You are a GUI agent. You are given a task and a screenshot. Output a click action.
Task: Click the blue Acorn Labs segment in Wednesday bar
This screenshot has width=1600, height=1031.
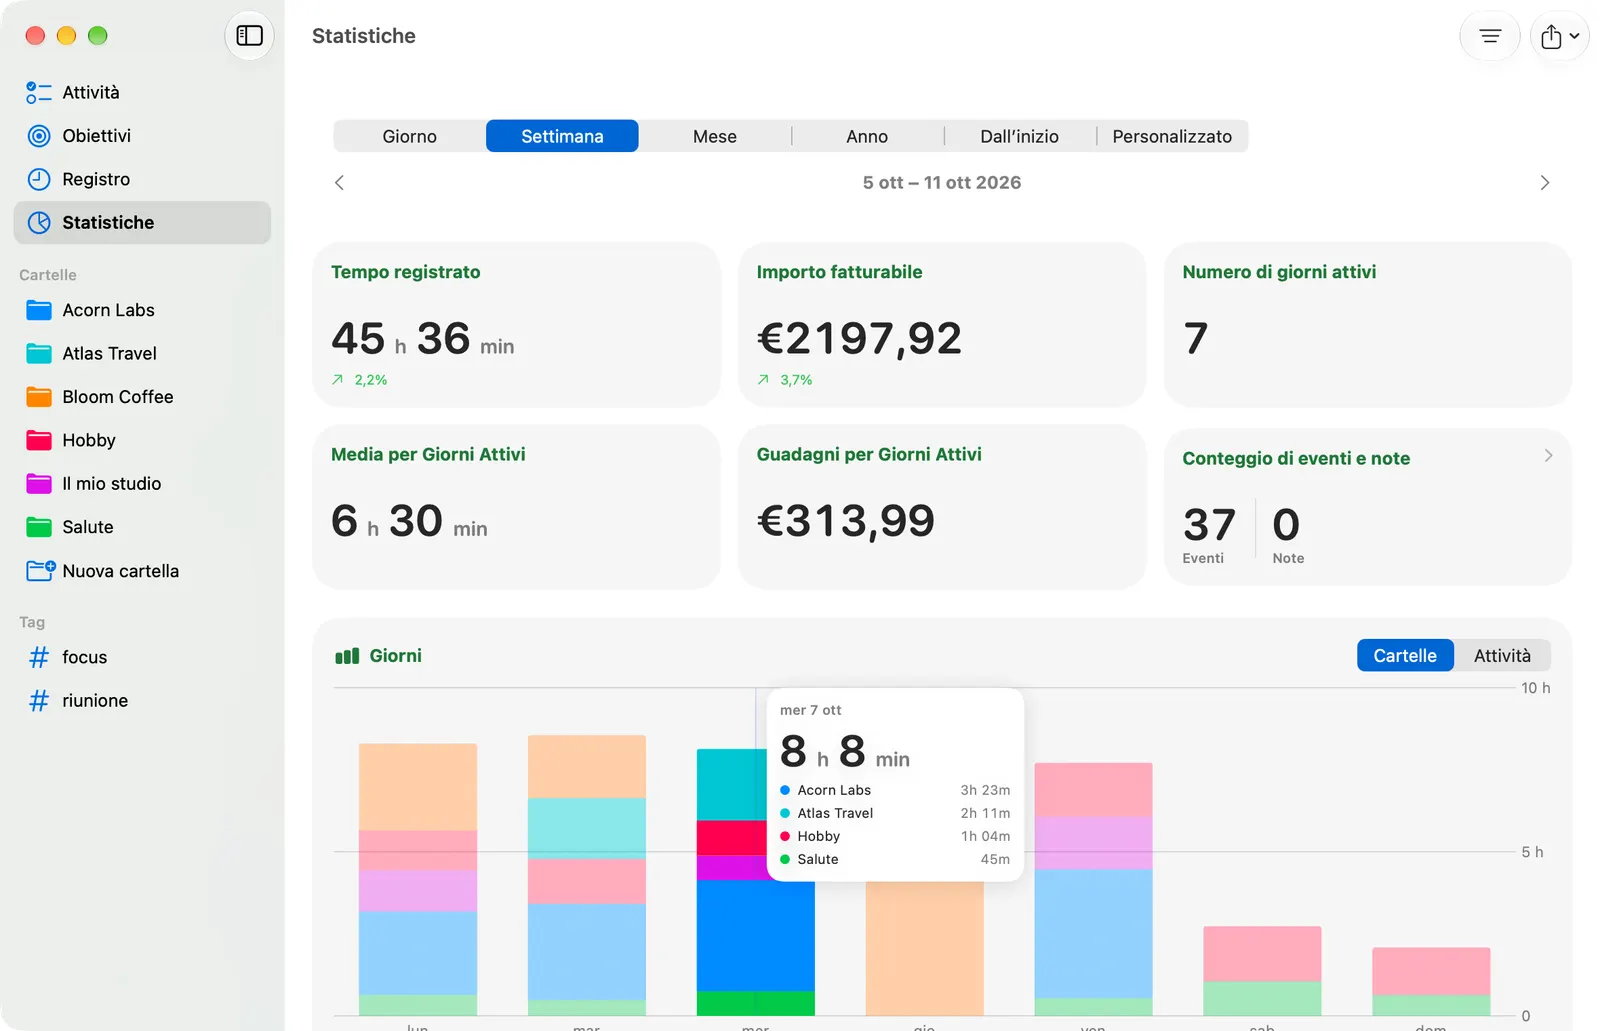755,935
